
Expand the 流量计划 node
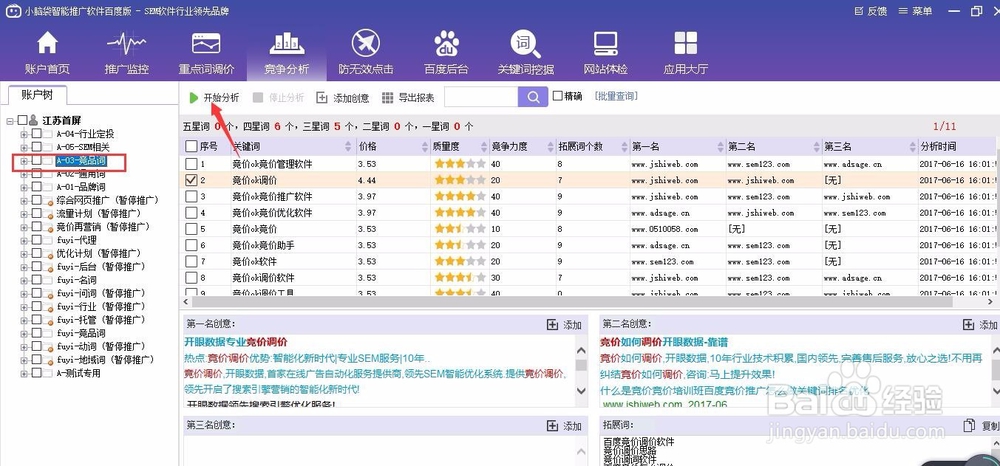click(24, 214)
